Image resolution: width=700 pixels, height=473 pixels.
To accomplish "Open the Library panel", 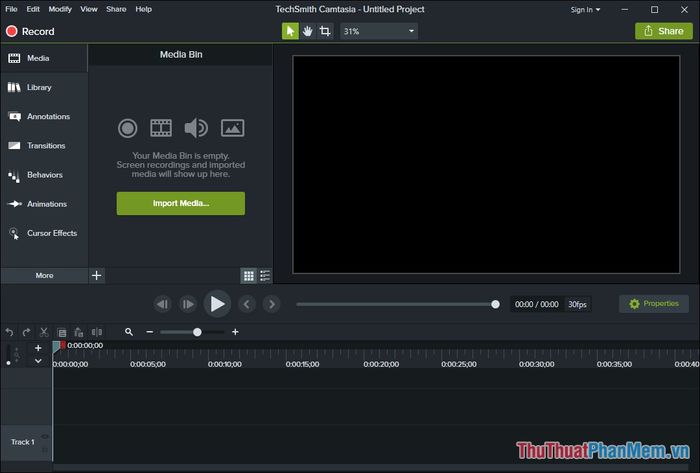I will click(x=44, y=87).
